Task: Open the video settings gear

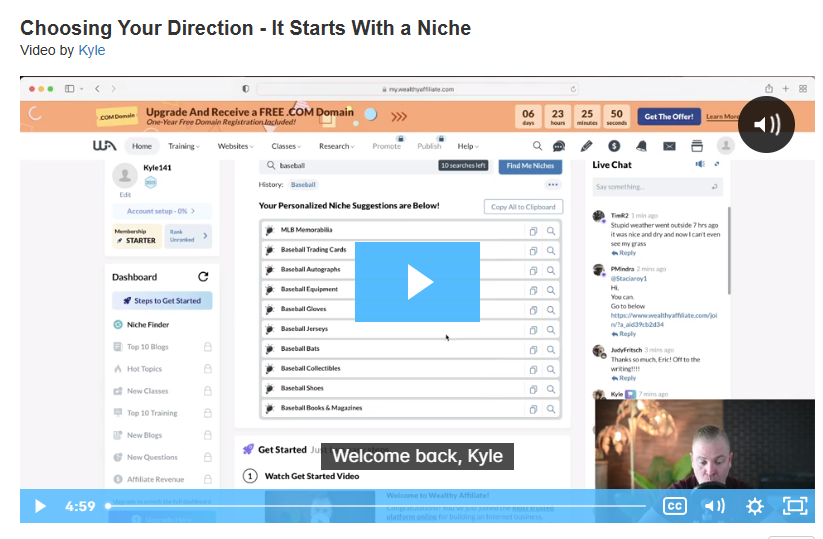Action: click(755, 506)
